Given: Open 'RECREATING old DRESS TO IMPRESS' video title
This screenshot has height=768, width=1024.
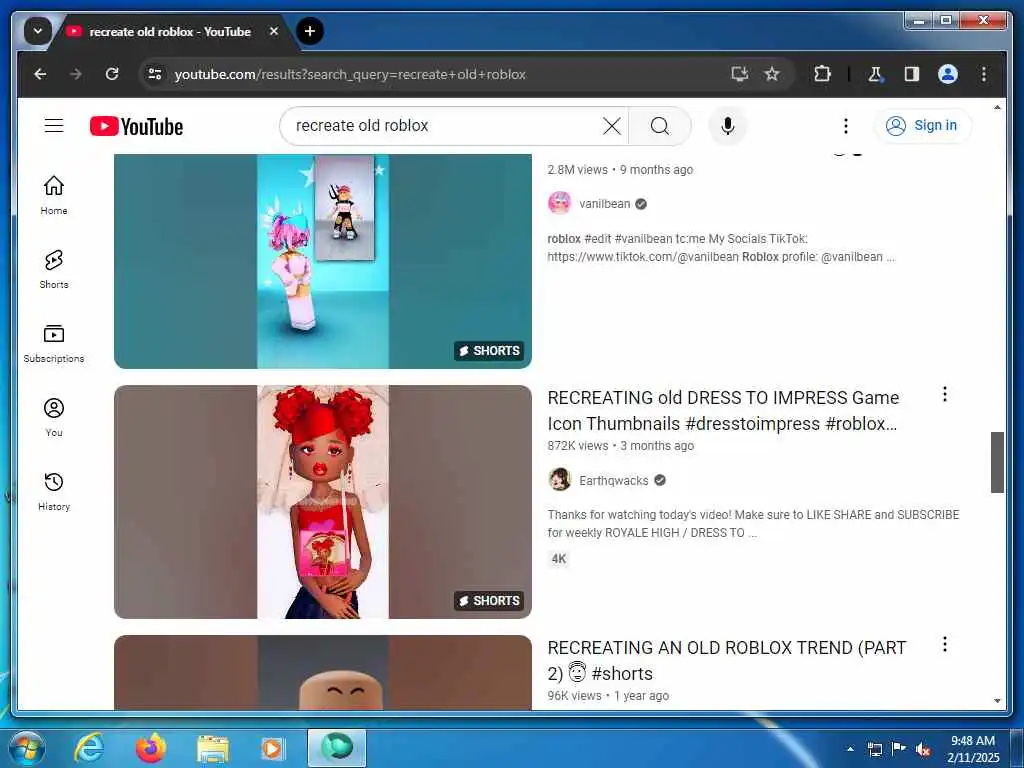Looking at the screenshot, I should click(723, 411).
